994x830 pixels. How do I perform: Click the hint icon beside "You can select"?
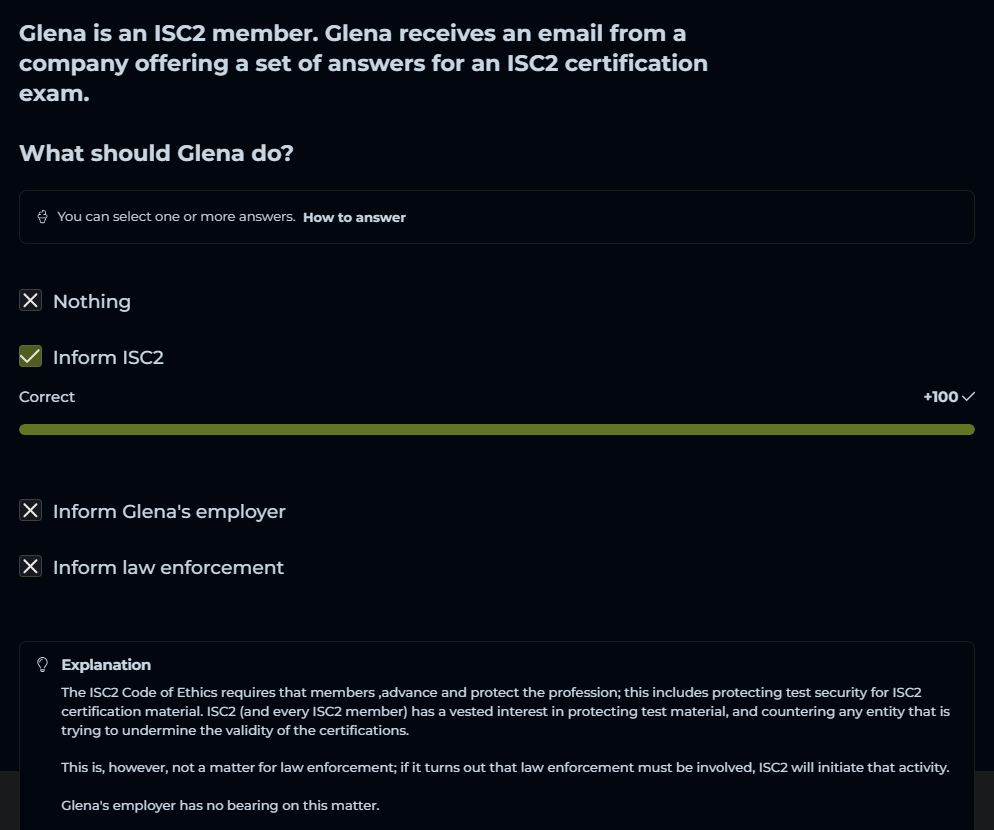(x=43, y=217)
